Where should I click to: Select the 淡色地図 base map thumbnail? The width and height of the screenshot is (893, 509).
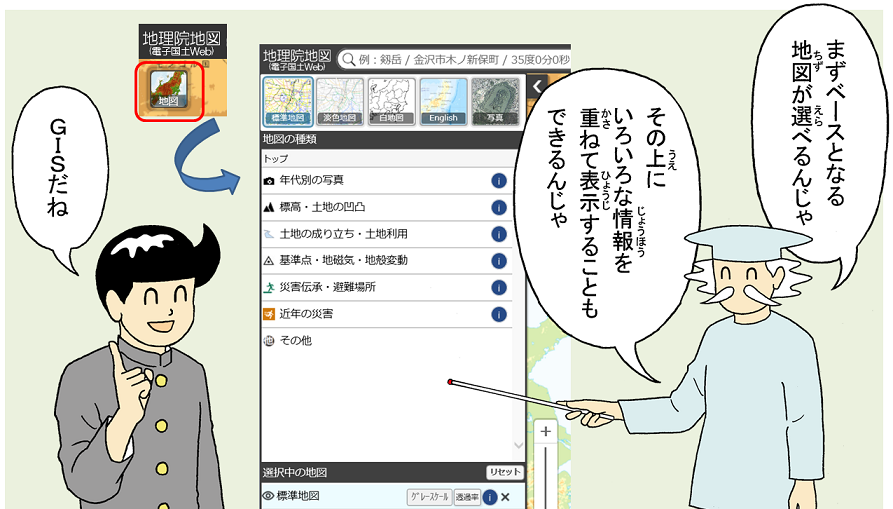tap(340, 101)
